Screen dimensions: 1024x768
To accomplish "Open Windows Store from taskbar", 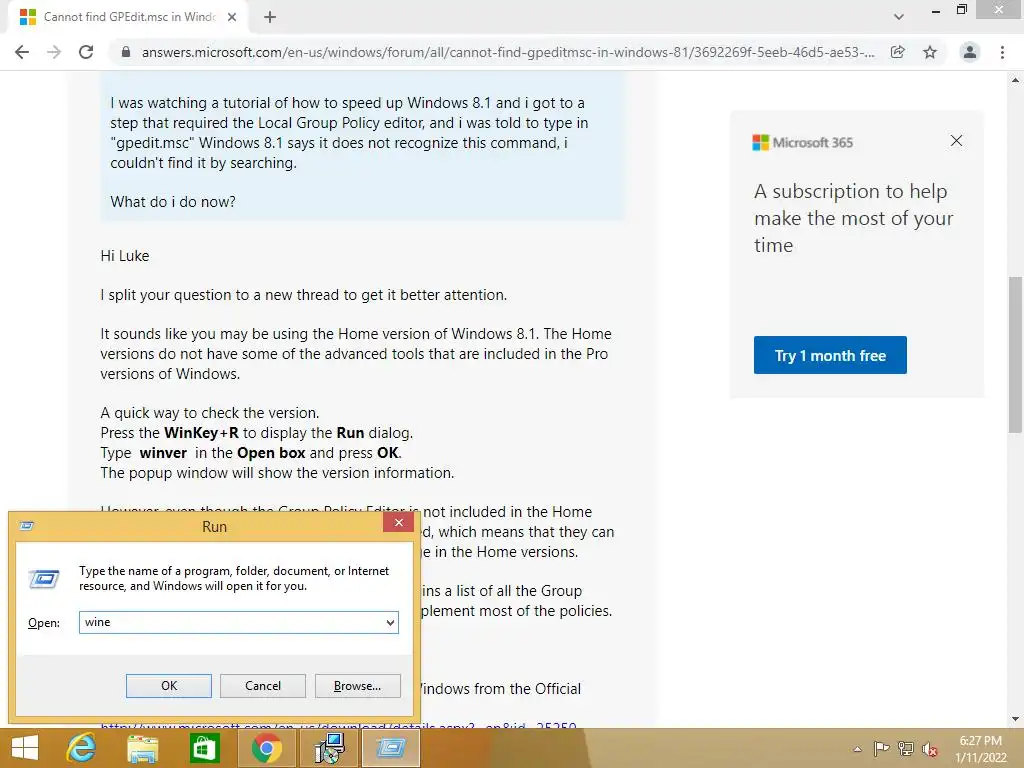I will pyautogui.click(x=204, y=748).
